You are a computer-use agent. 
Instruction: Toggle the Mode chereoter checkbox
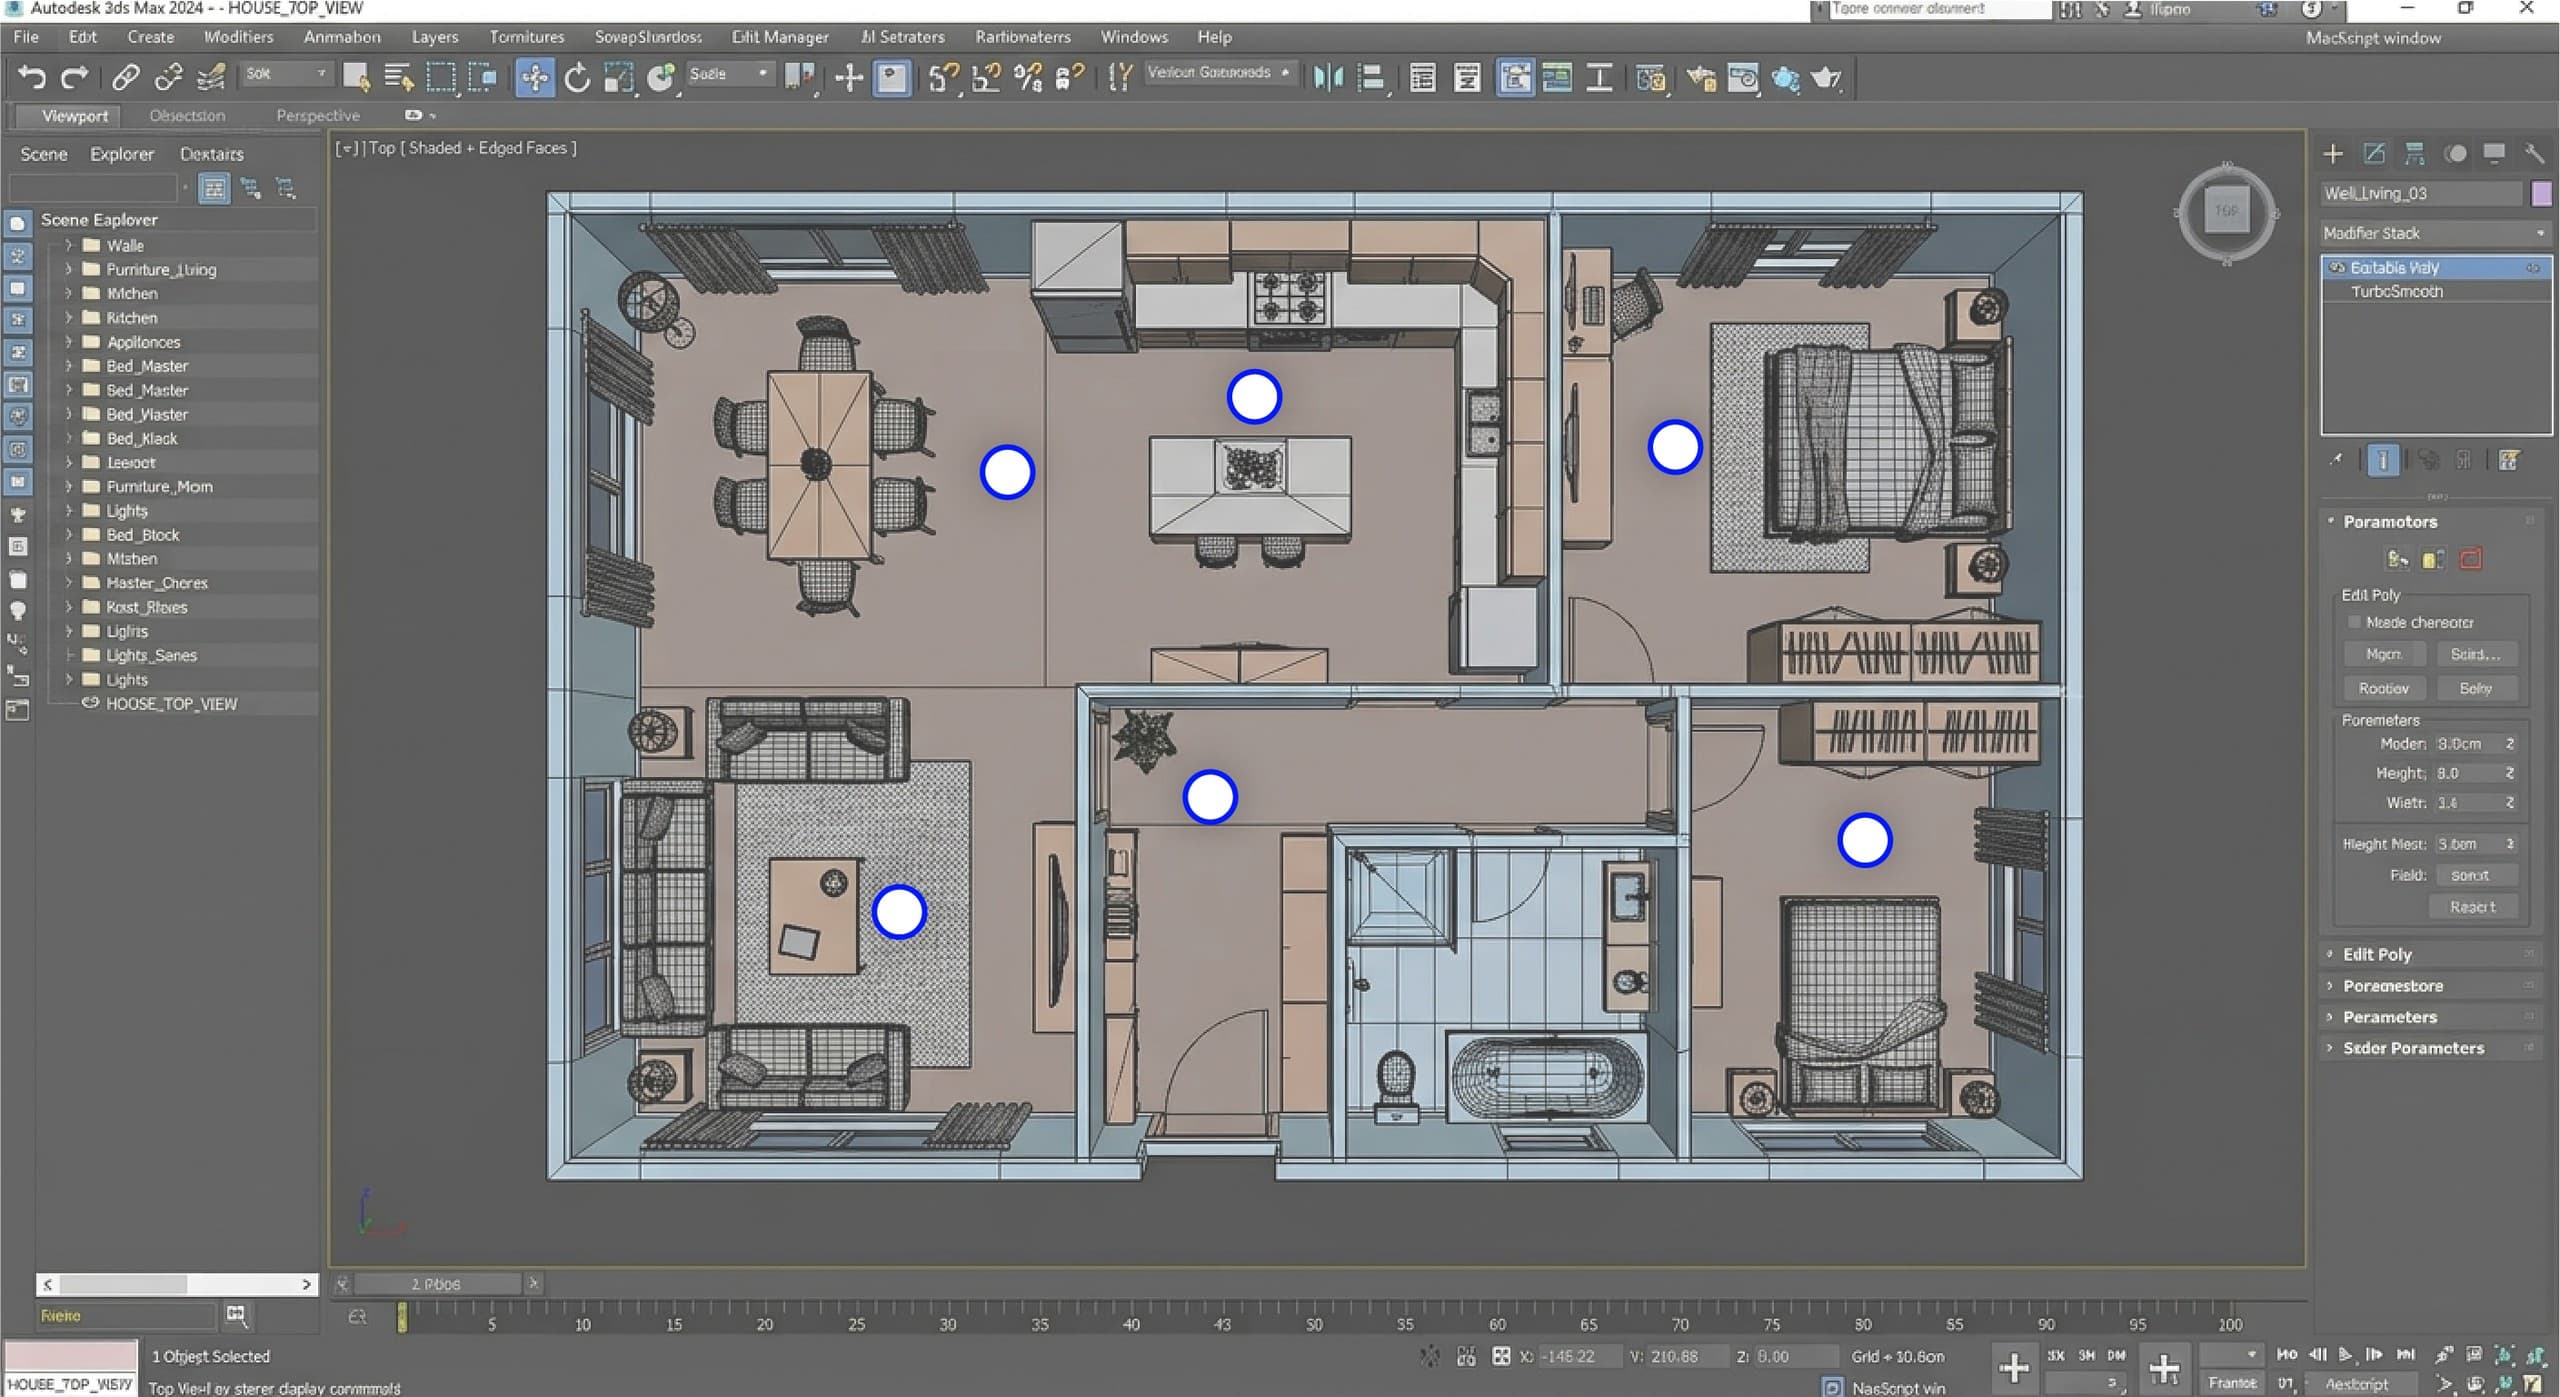click(x=2354, y=622)
